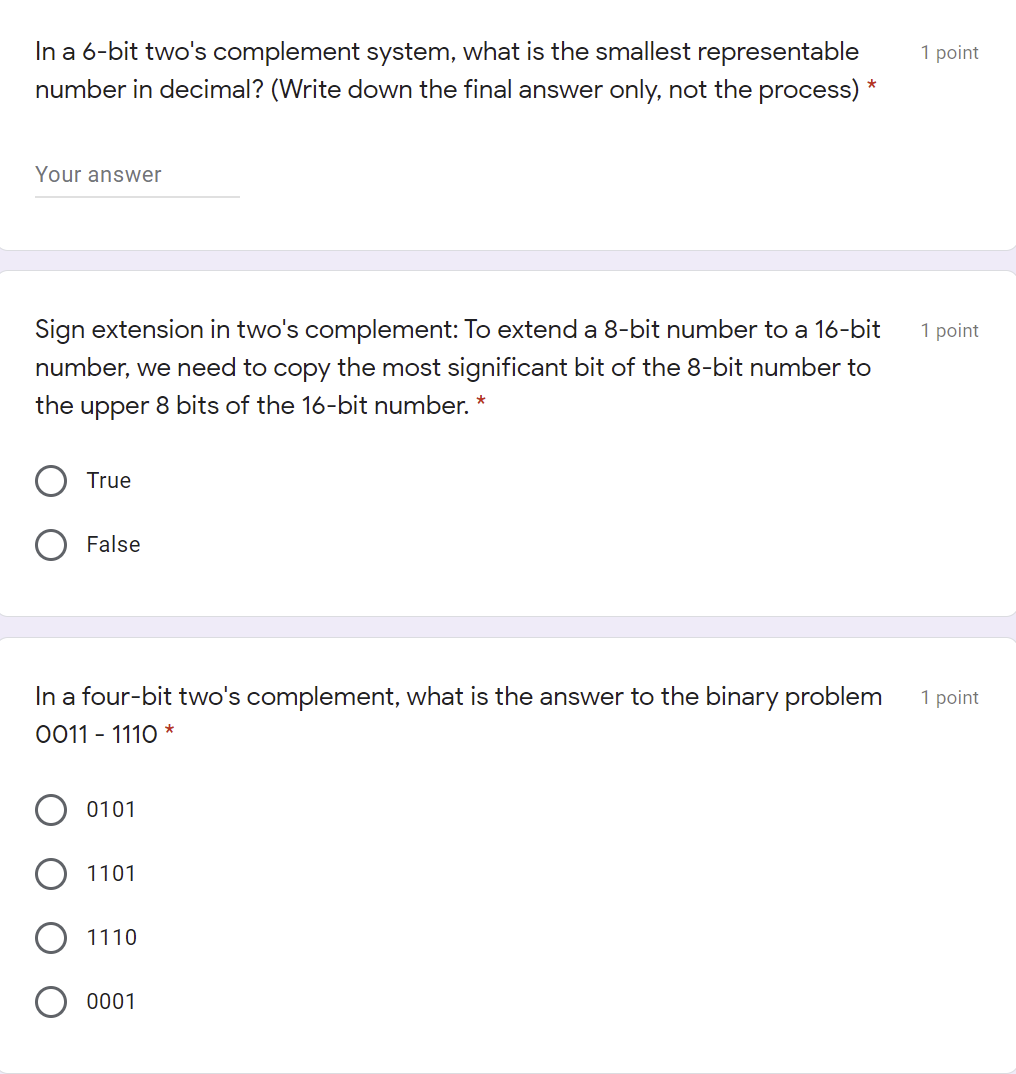Click the 1110 option label text
The height and width of the screenshot is (1074, 1016).
[x=112, y=938]
